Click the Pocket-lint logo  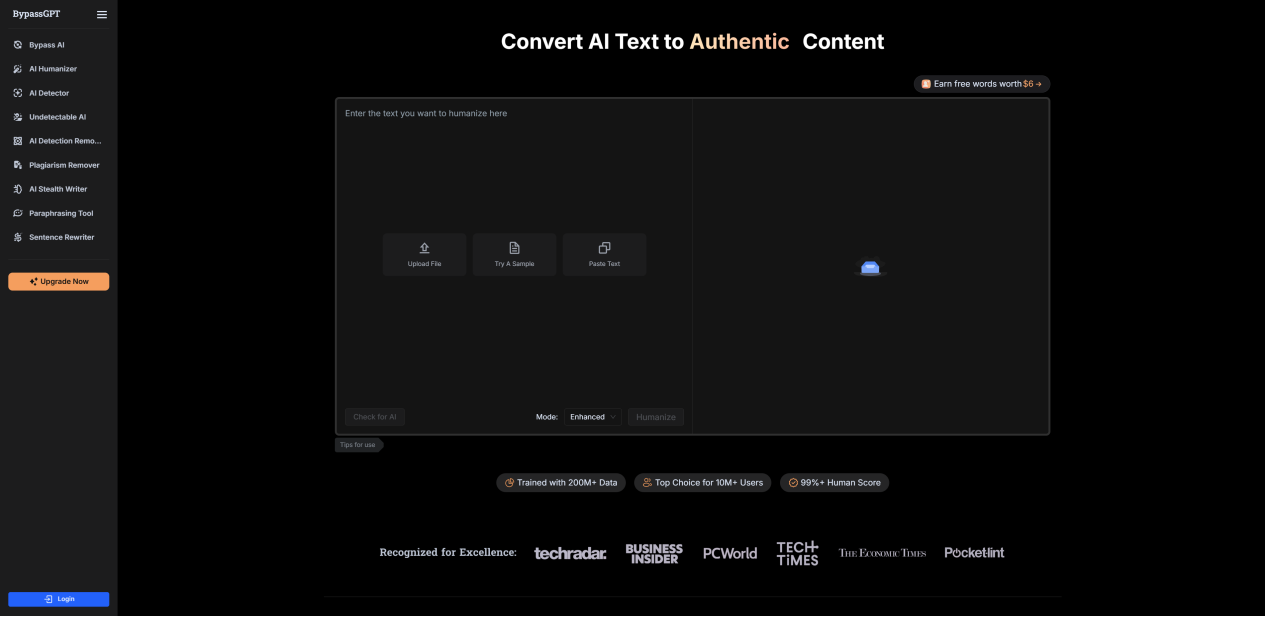(x=974, y=552)
